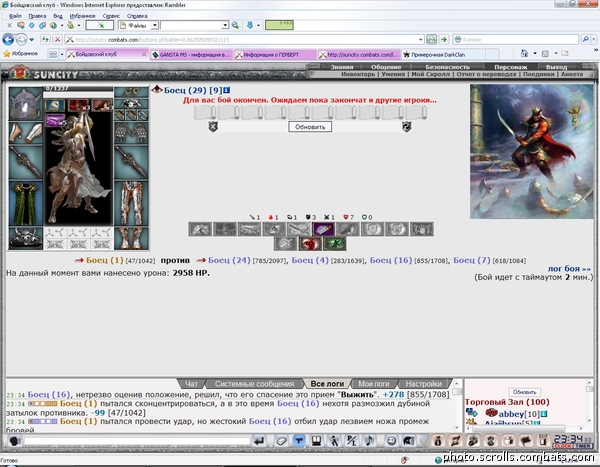This screenshot has height=467, width=600.
Task: Open the Умения link
Action: pos(393,74)
